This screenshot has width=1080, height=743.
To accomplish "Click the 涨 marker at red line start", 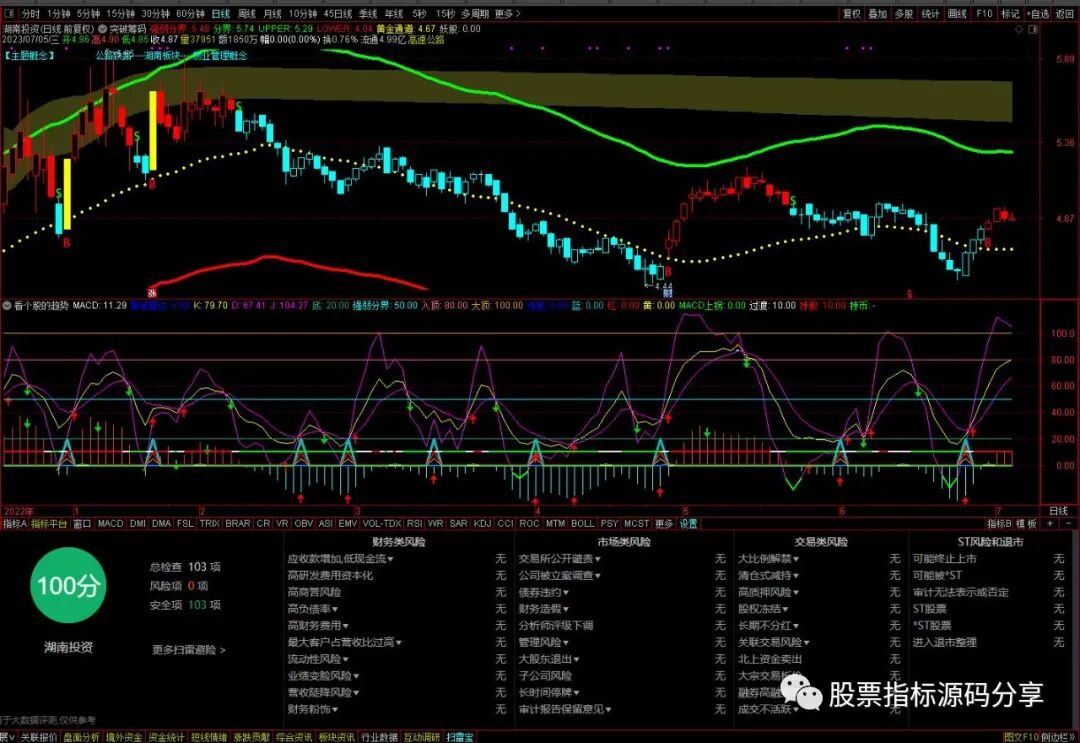I will coord(151,293).
